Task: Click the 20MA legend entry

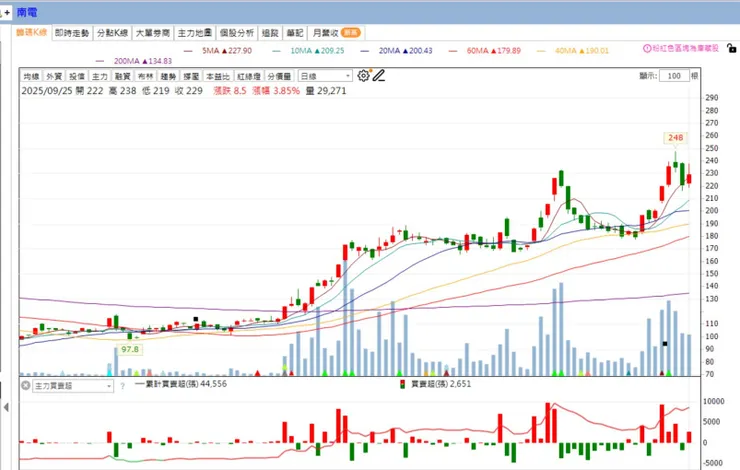Action: pyautogui.click(x=396, y=50)
